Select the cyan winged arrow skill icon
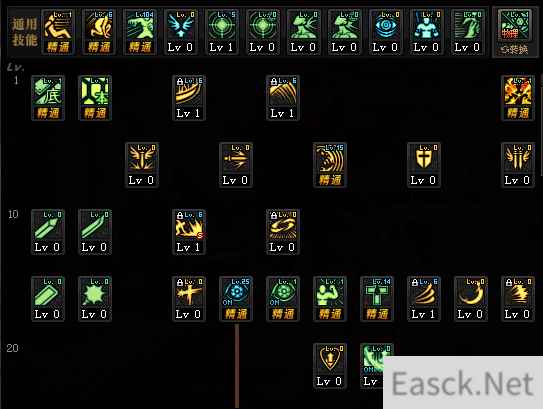Viewport: 543px width, 409px height. (x=180, y=32)
